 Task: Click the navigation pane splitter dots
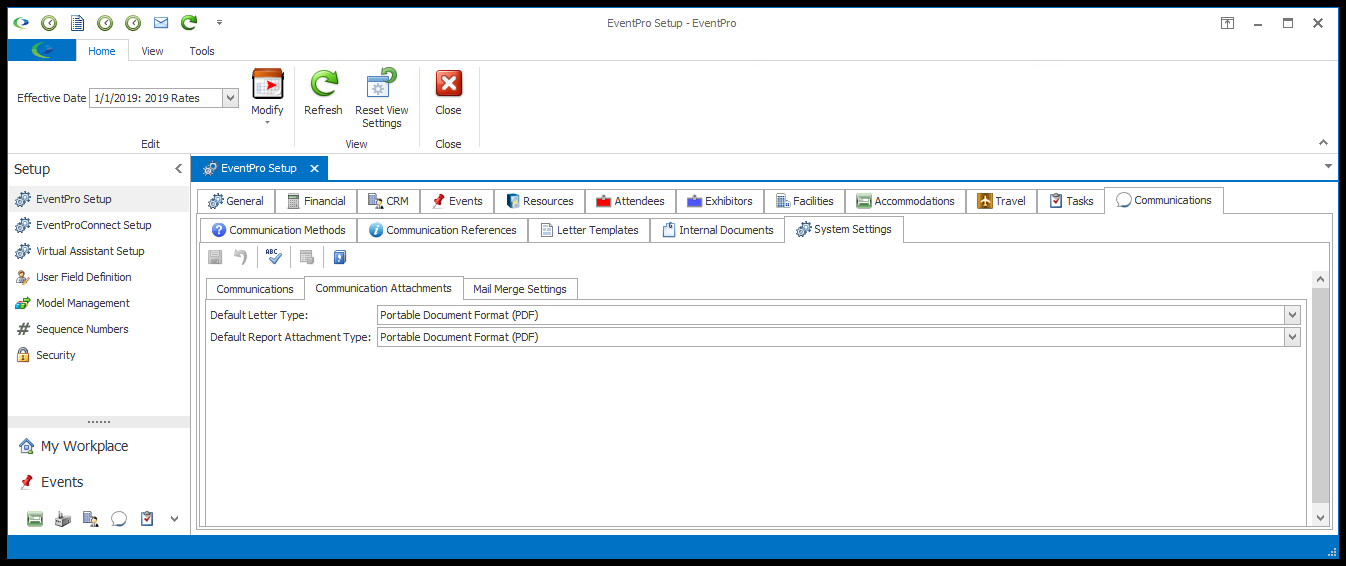[98, 422]
